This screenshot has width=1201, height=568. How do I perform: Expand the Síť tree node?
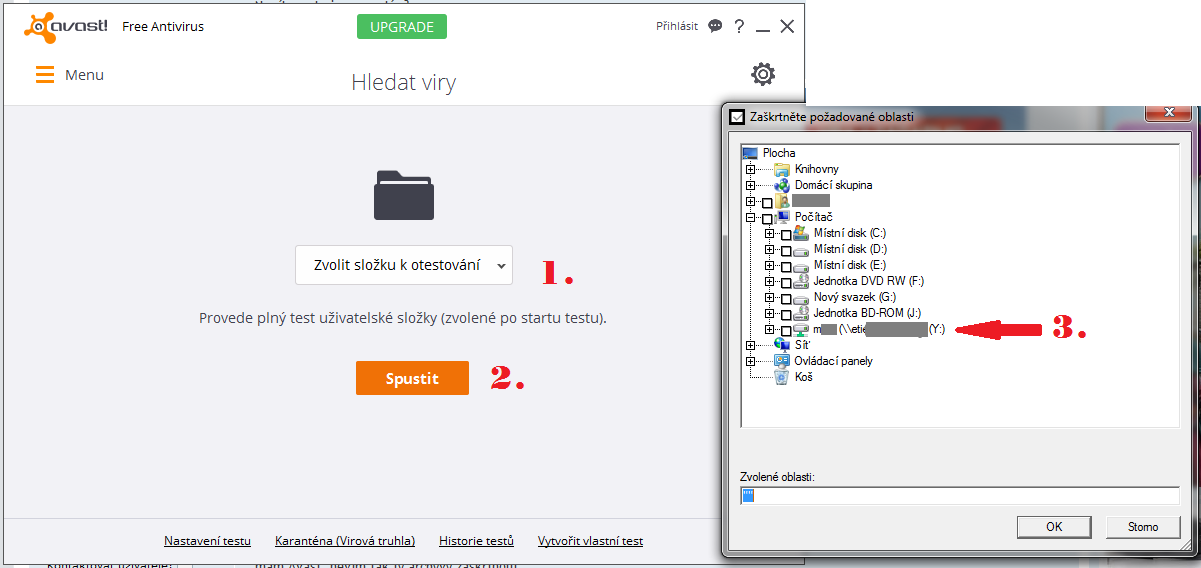751,345
